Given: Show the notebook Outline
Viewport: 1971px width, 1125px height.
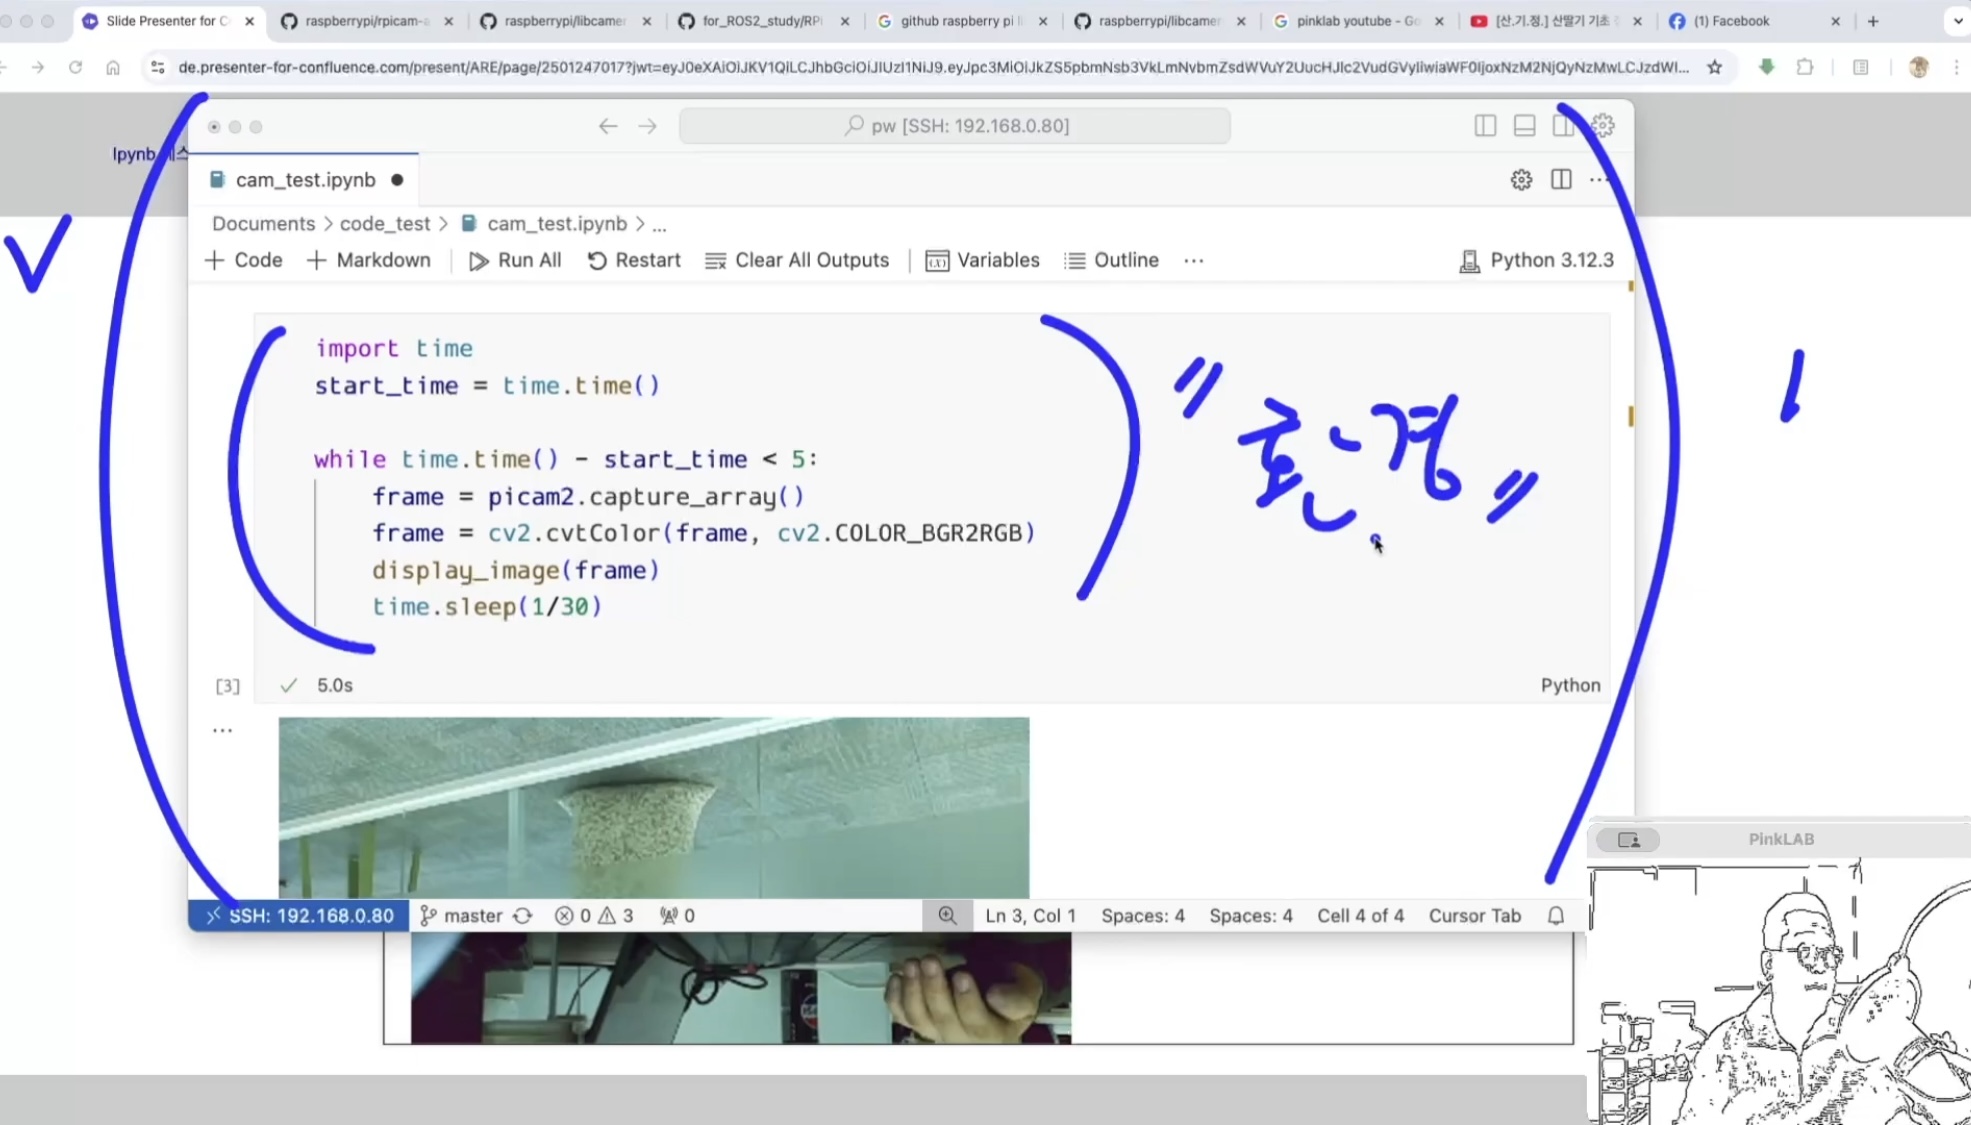Looking at the screenshot, I should [1111, 260].
